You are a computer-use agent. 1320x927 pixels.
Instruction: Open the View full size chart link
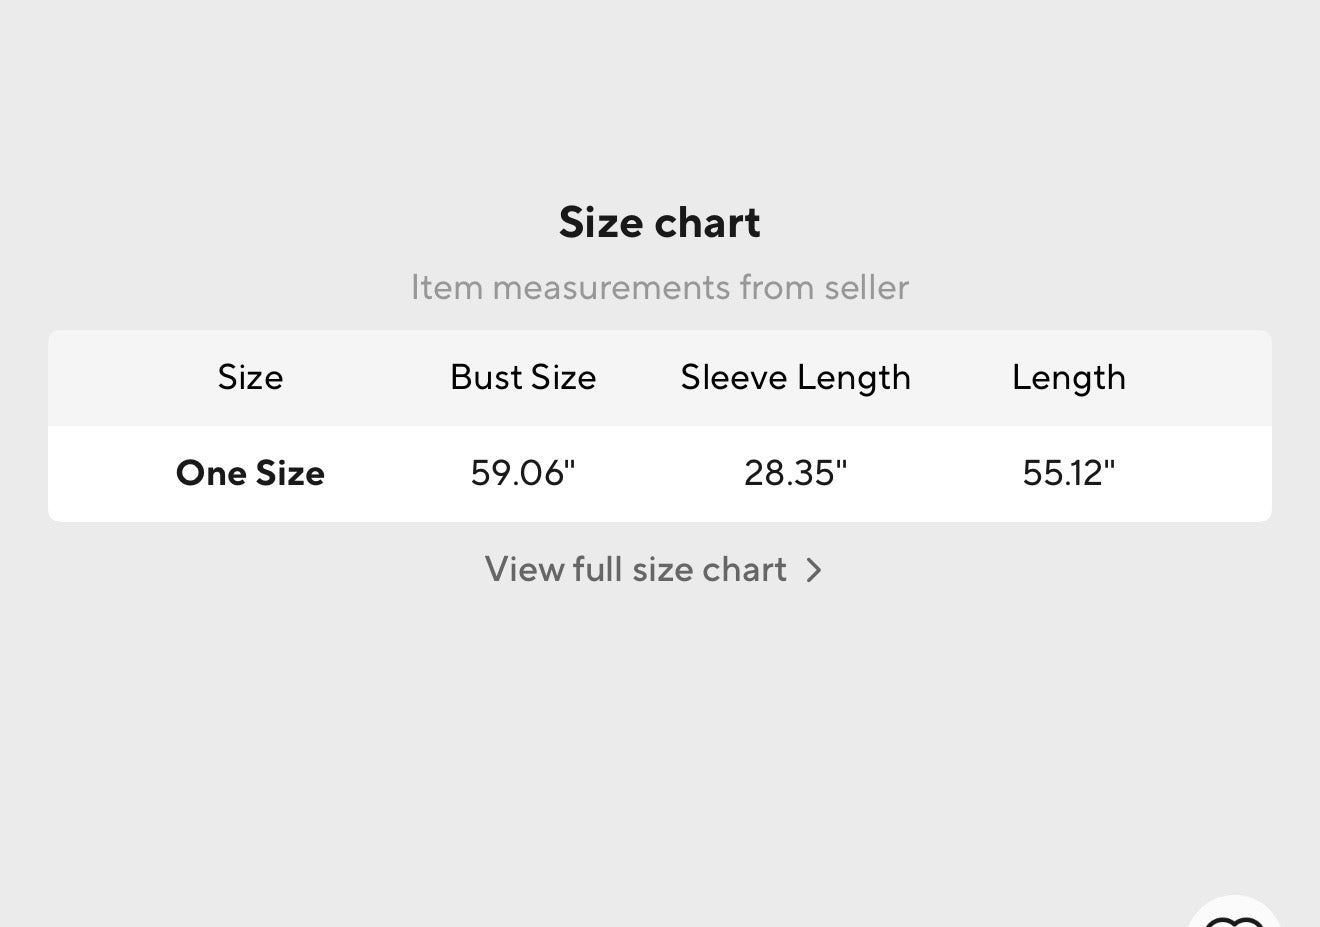[x=636, y=570]
